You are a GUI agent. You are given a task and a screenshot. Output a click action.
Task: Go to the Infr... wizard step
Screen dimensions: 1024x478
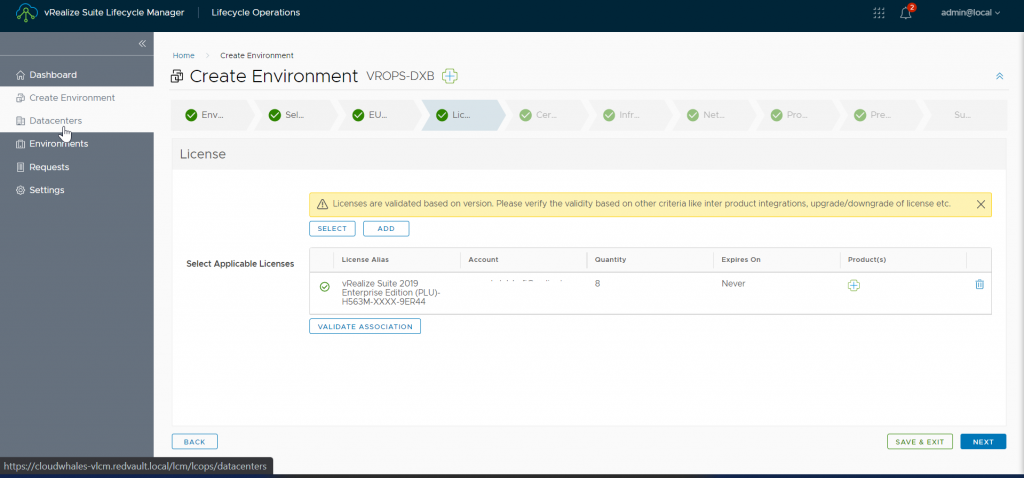[x=630, y=116]
